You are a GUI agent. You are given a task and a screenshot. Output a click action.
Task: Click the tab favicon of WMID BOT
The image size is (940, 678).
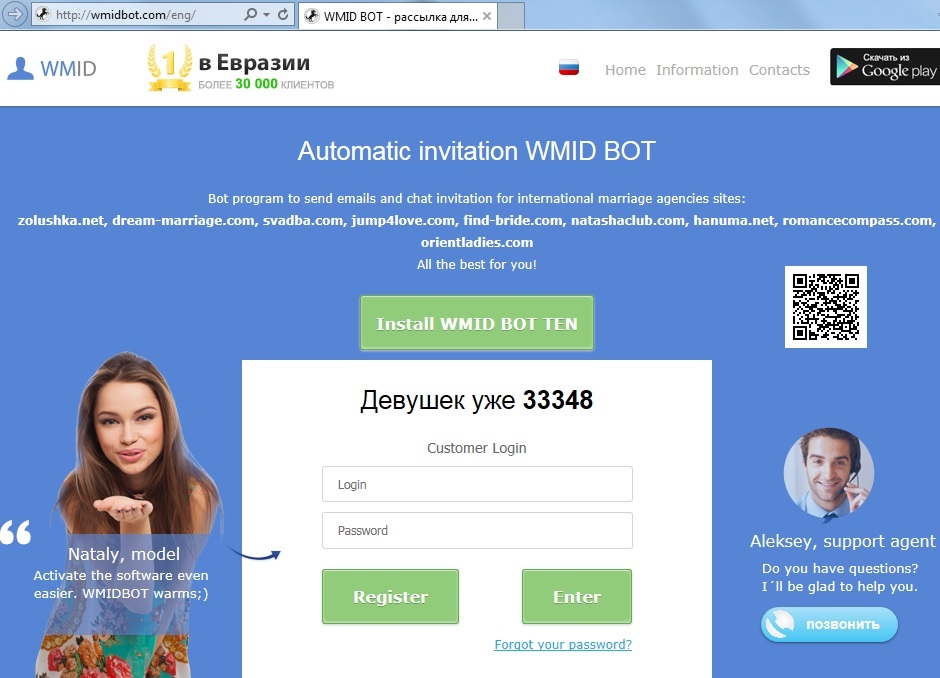click(312, 16)
